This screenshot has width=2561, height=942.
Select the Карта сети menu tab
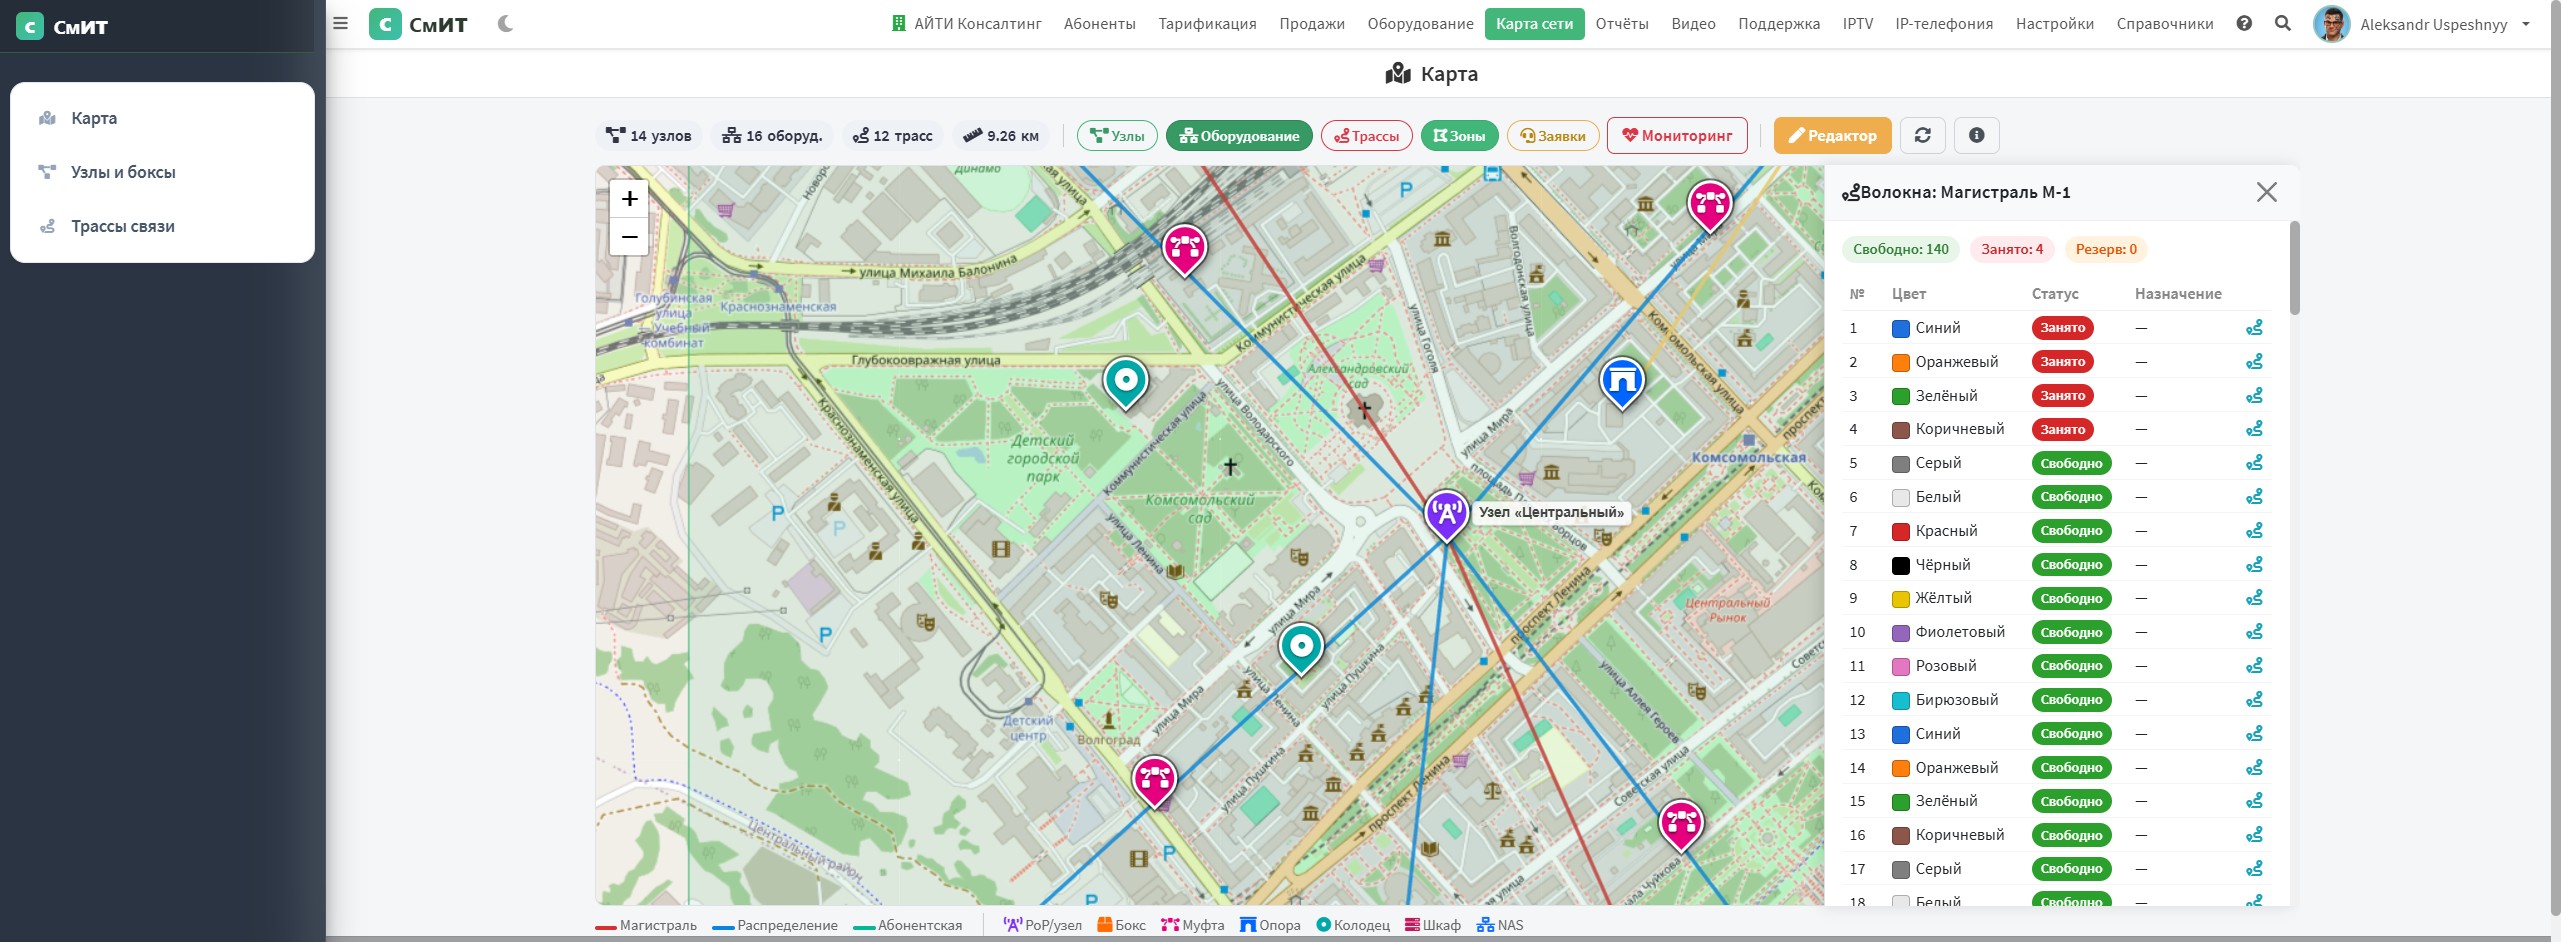(x=1534, y=24)
